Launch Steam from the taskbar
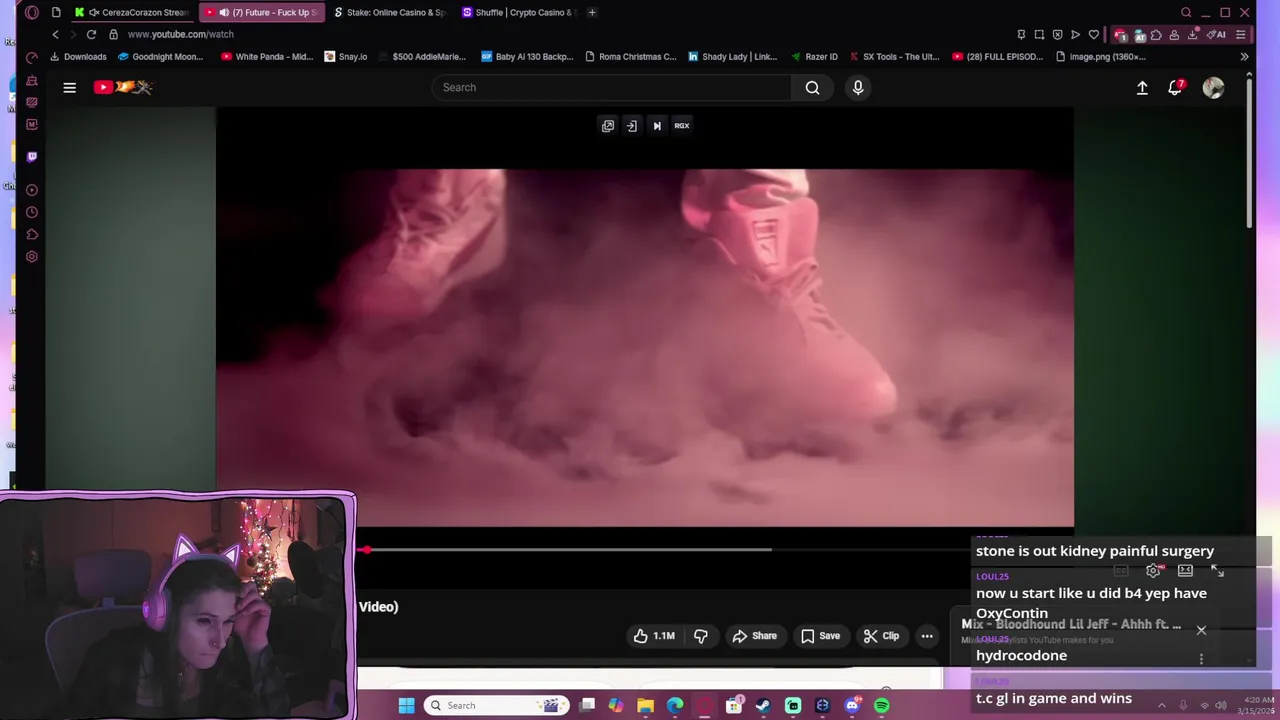Image resolution: width=1280 pixels, height=720 pixels. [764, 706]
